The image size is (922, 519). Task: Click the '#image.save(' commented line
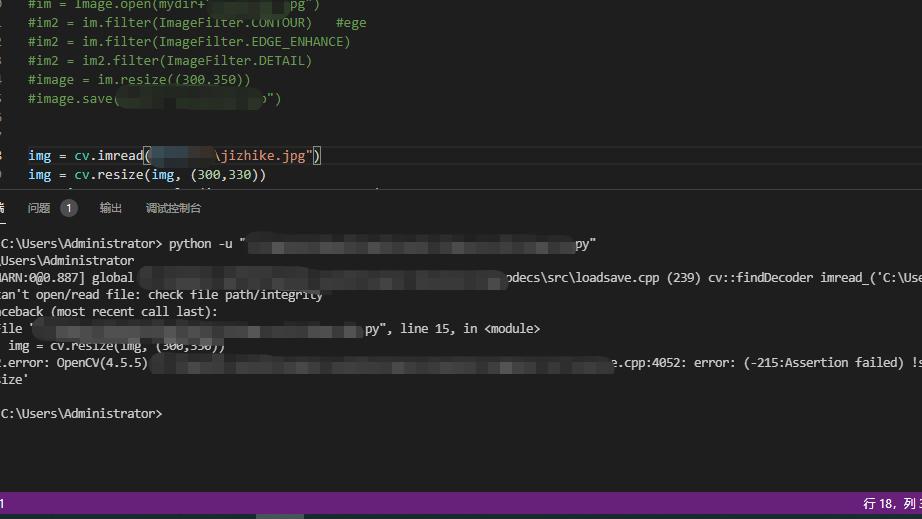click(155, 99)
